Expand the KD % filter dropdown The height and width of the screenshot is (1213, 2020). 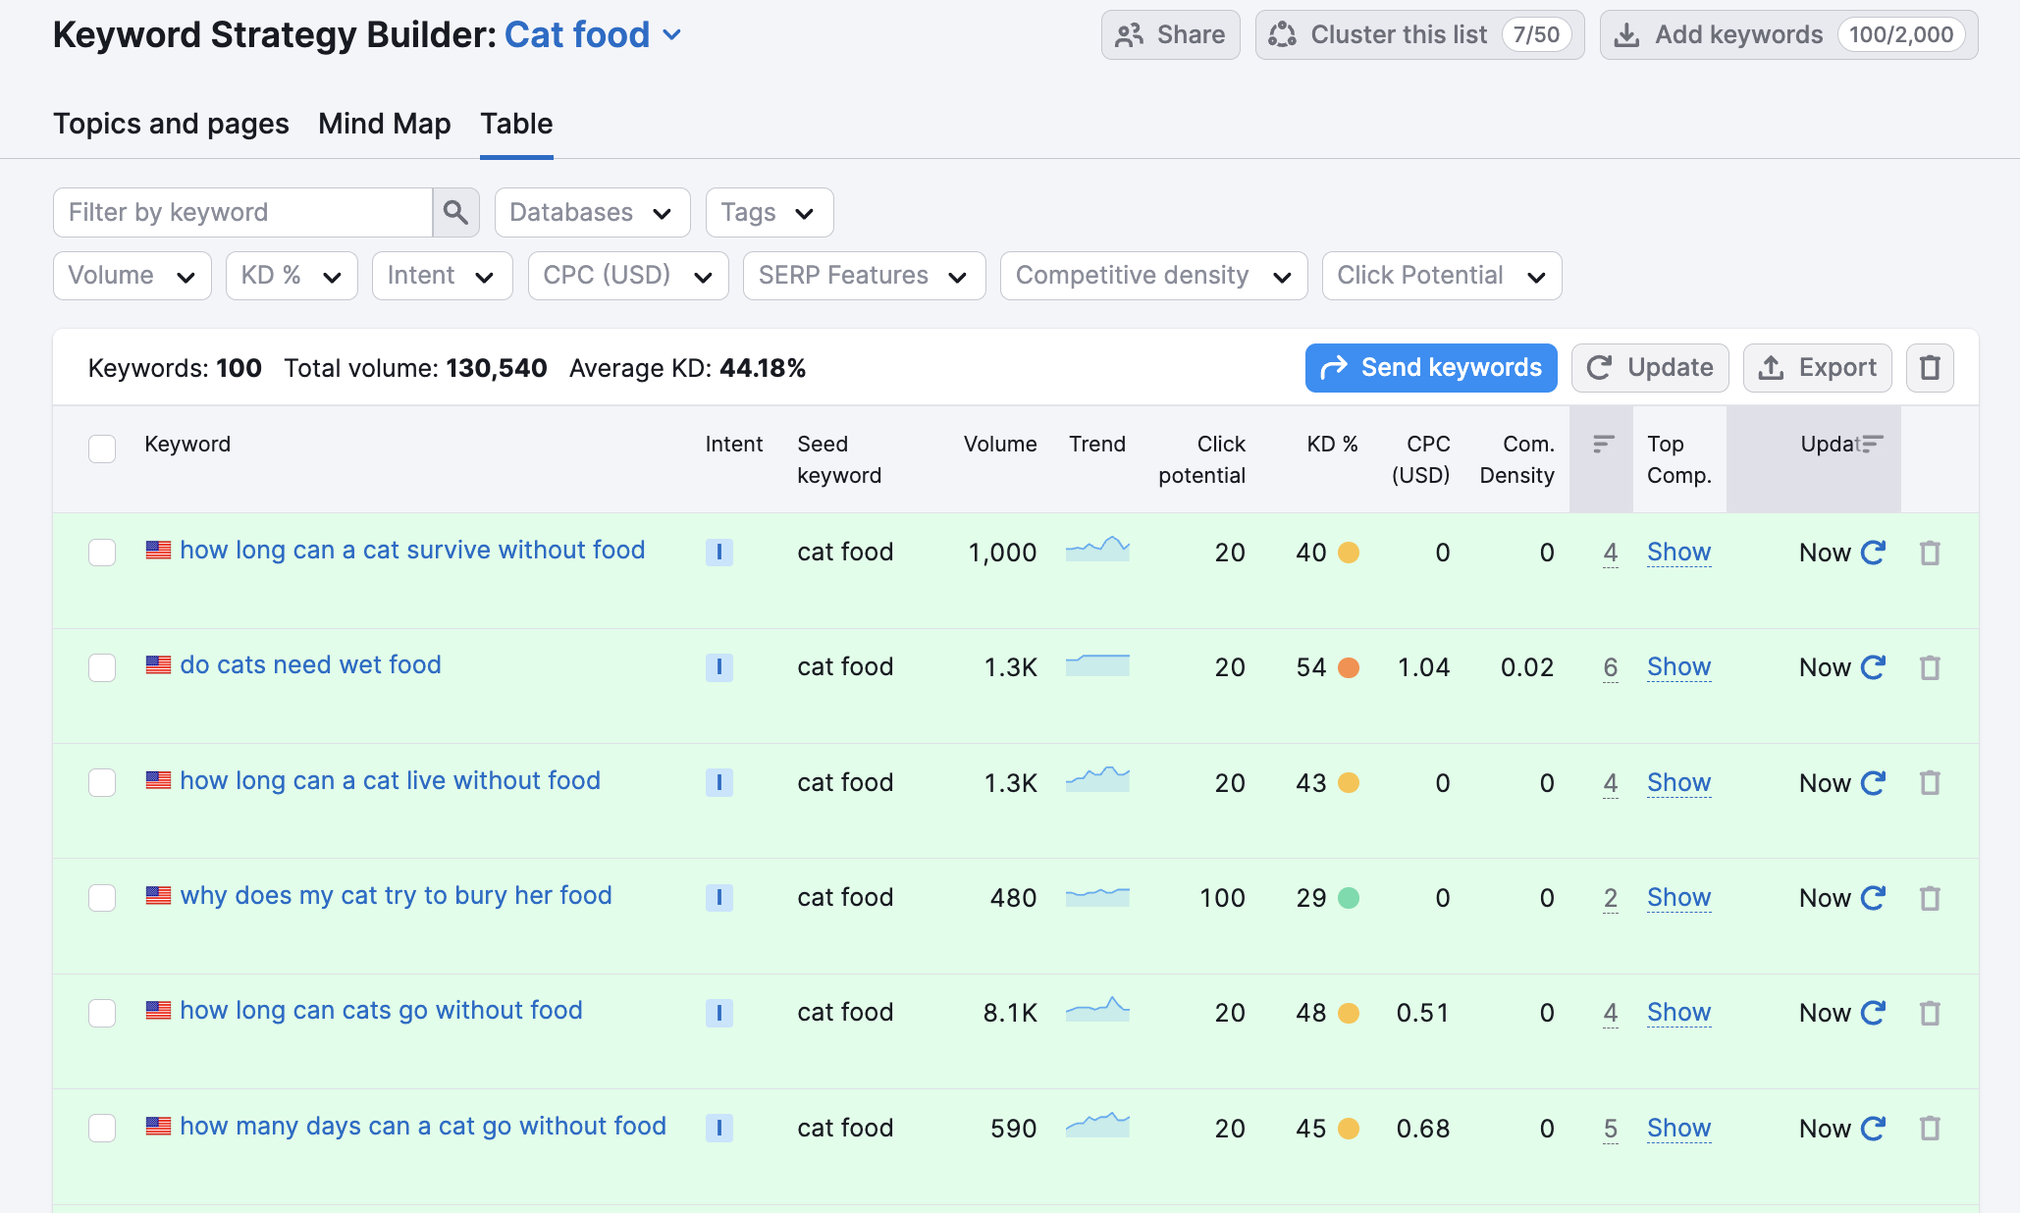[291, 276]
